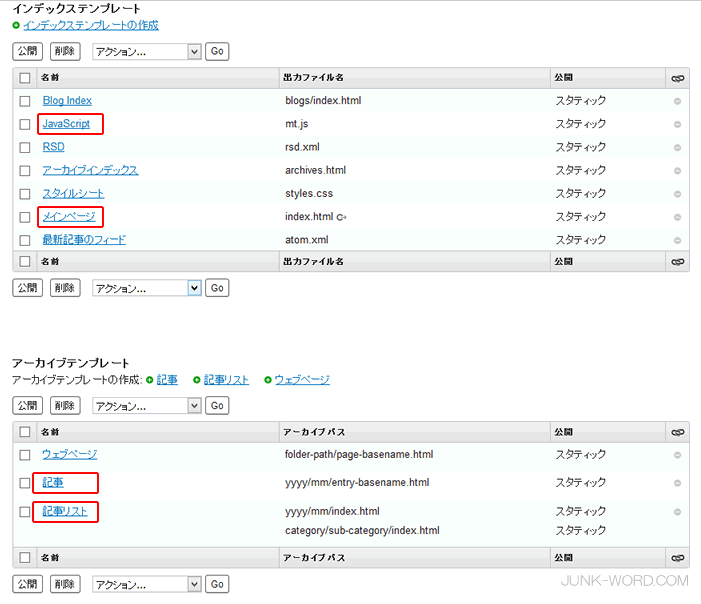Toggle select-all checkbox in archive template table header
The width and height of the screenshot is (701, 604).
click(25, 432)
